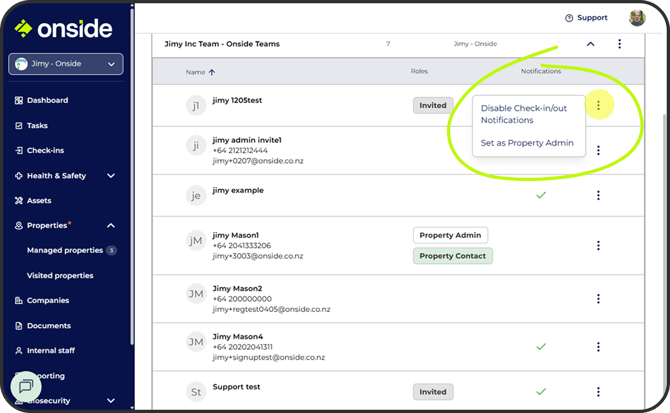Open three-dot menu for jimy example
The width and height of the screenshot is (670, 413).
[x=598, y=196]
